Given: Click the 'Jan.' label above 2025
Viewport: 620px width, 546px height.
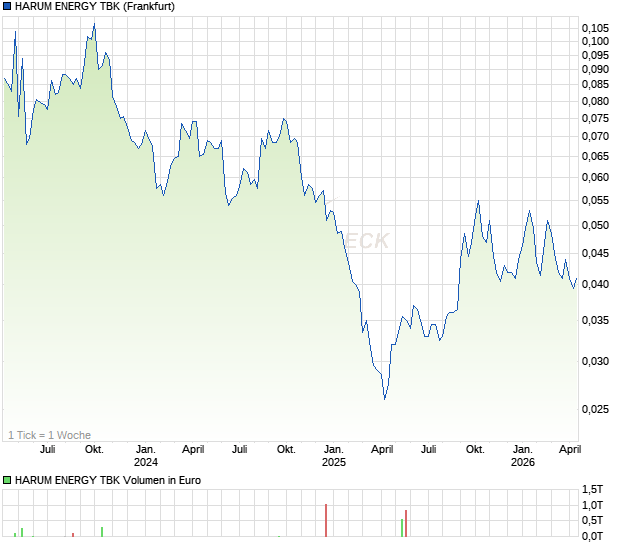Looking at the screenshot, I should [334, 450].
